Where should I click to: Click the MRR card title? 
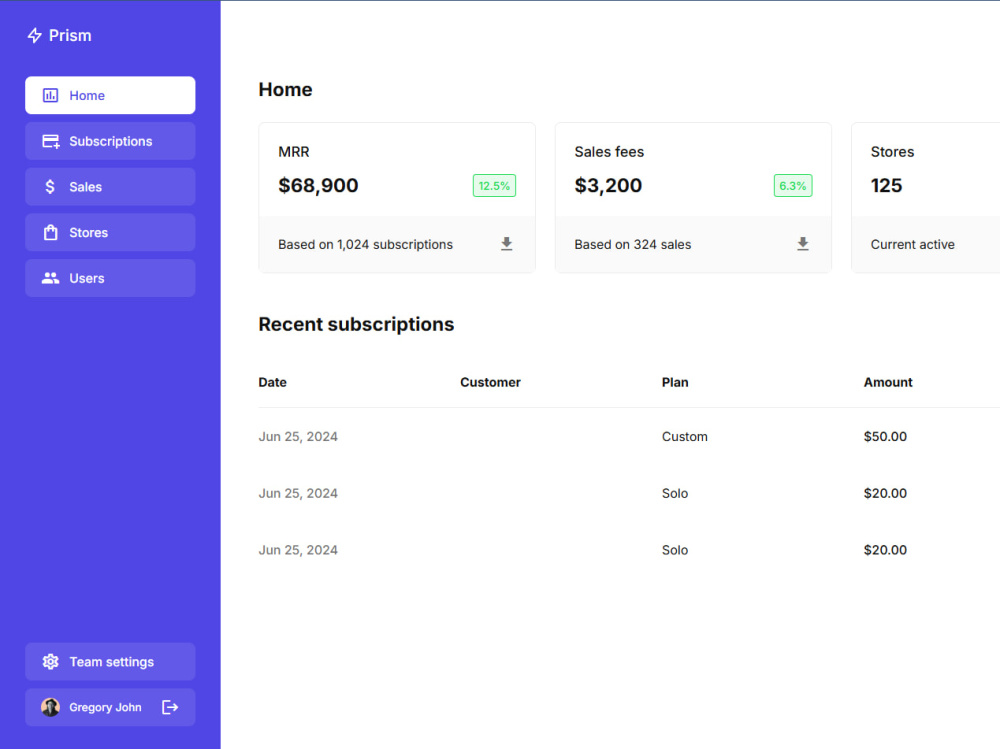294,152
